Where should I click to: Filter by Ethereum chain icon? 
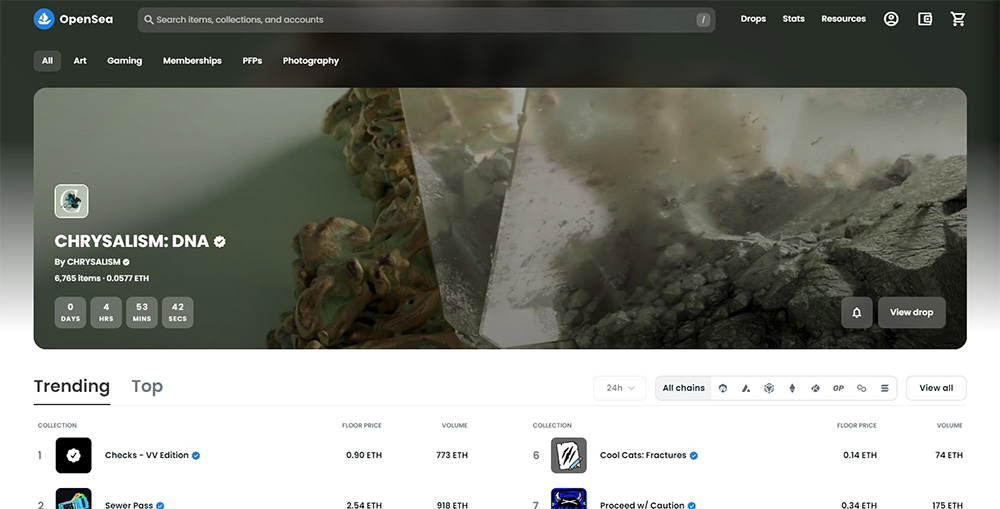tap(793, 388)
